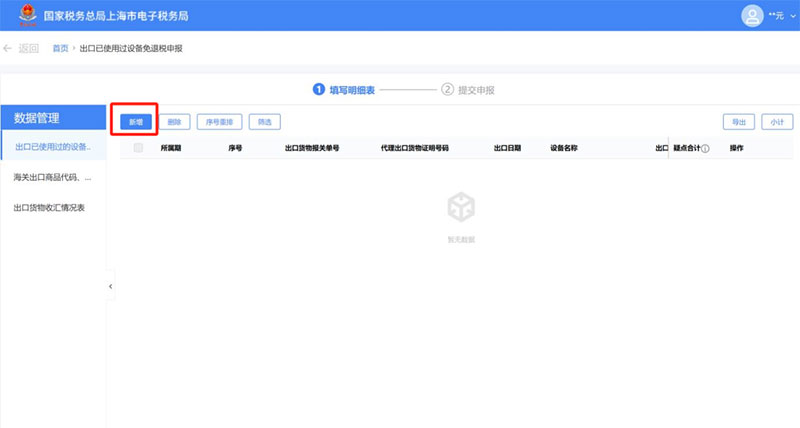
Task: Click the info icon beside 疑点合计
Action: point(705,148)
